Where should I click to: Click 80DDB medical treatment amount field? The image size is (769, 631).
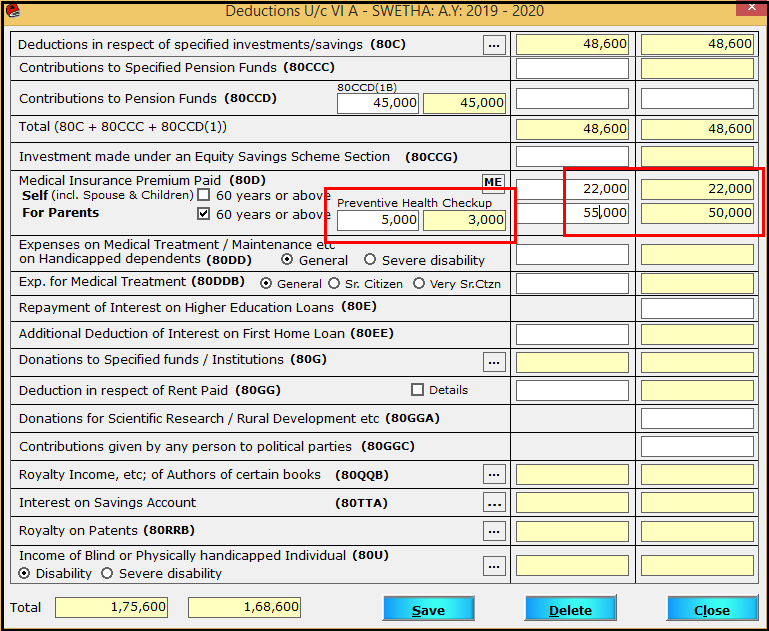click(572, 283)
